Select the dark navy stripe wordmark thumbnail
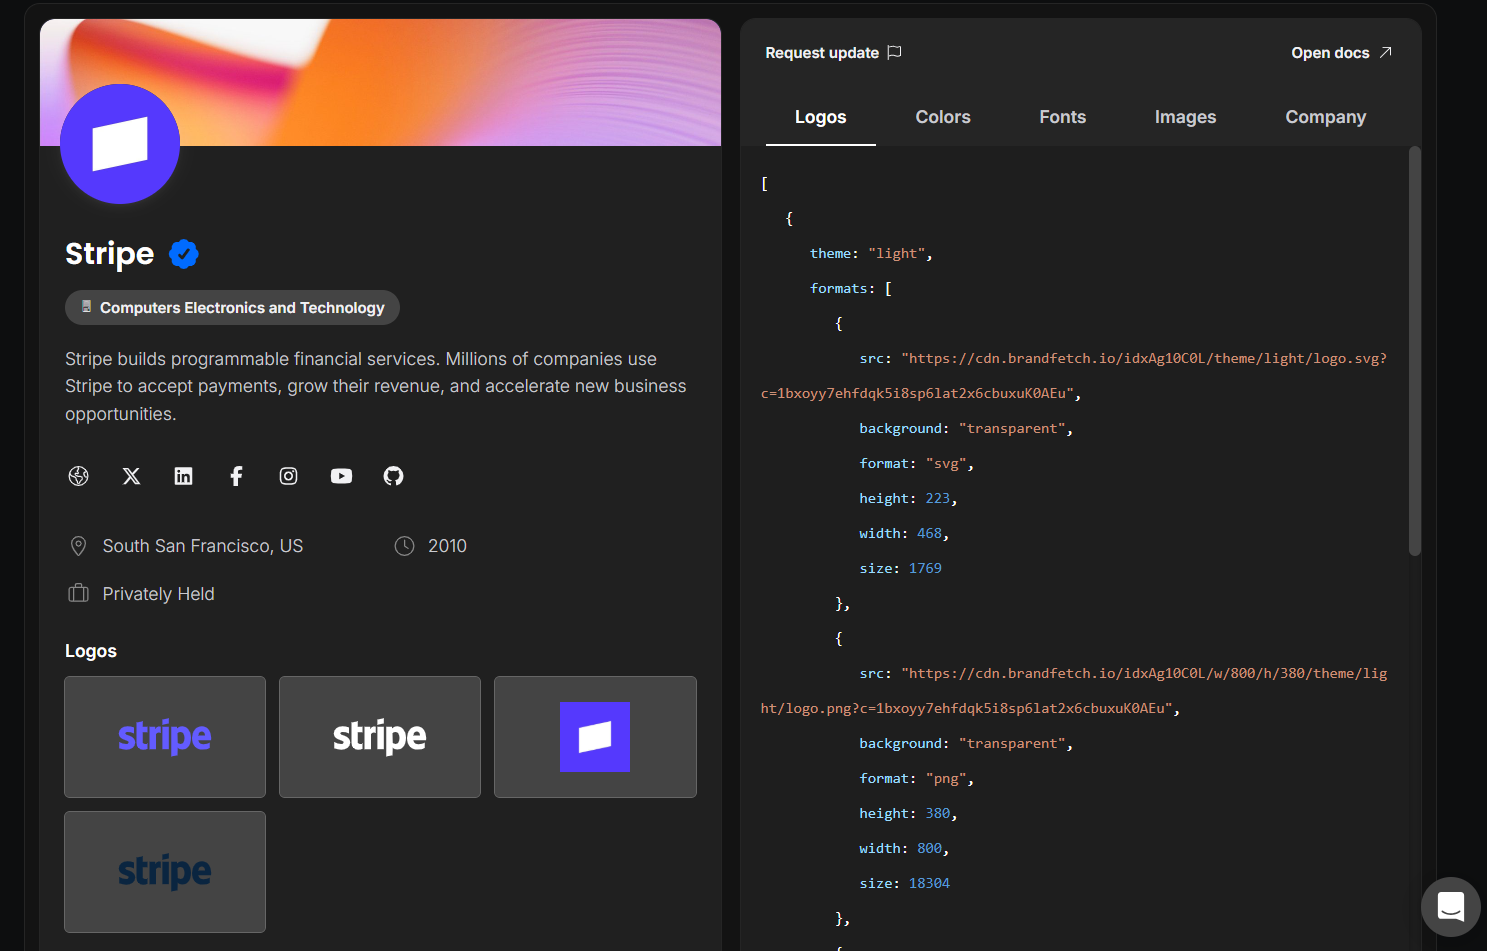The height and width of the screenshot is (951, 1487). click(x=165, y=872)
